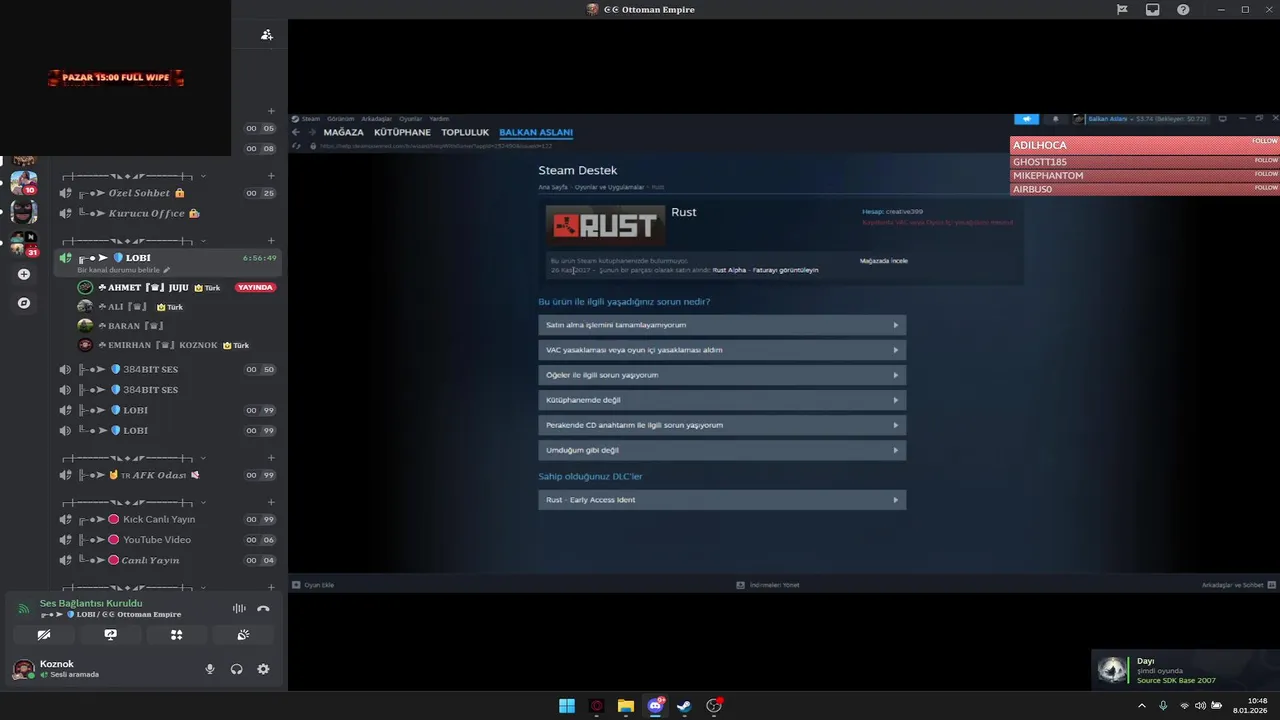Open Discord help question mark icon
1280x720 pixels.
[1183, 9]
